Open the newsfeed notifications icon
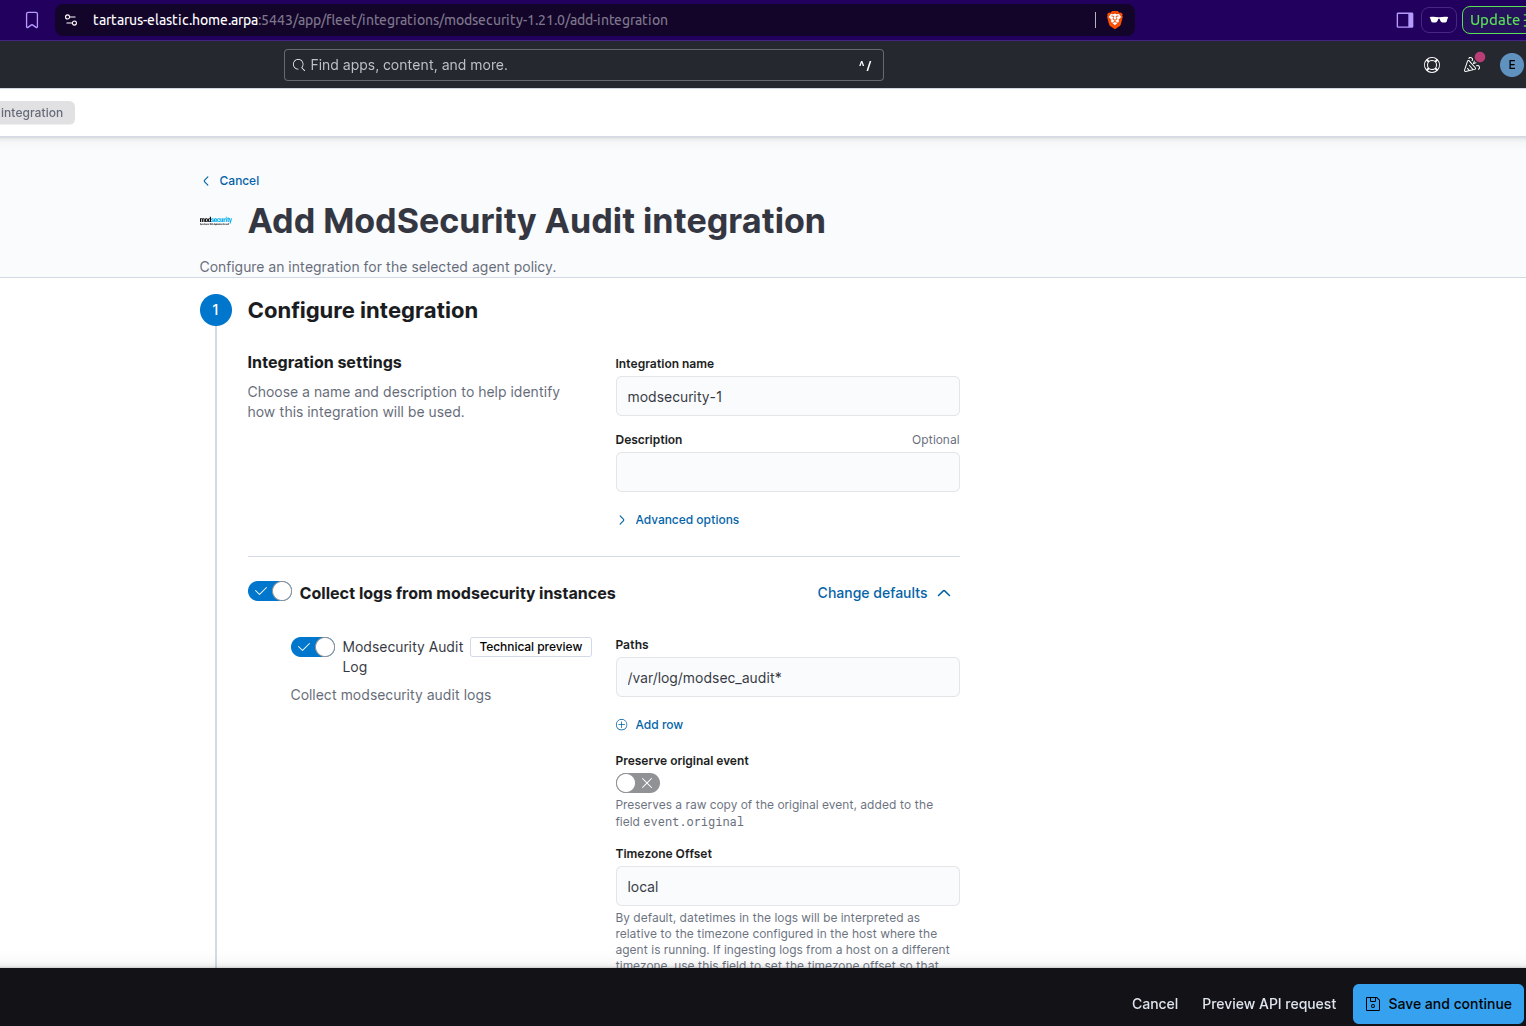The height and width of the screenshot is (1026, 1526). (1472, 65)
